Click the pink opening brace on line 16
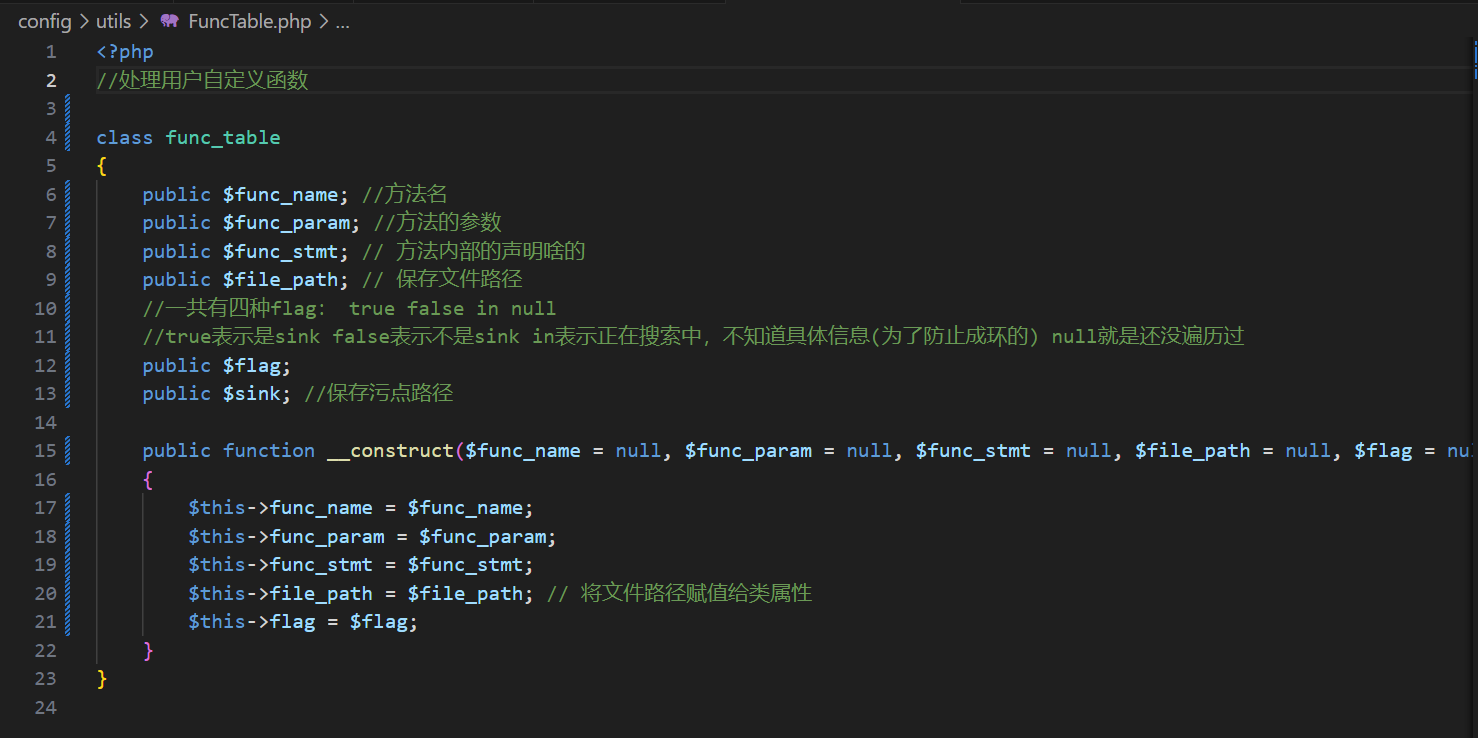Image resolution: width=1478 pixels, height=738 pixels. coord(148,479)
